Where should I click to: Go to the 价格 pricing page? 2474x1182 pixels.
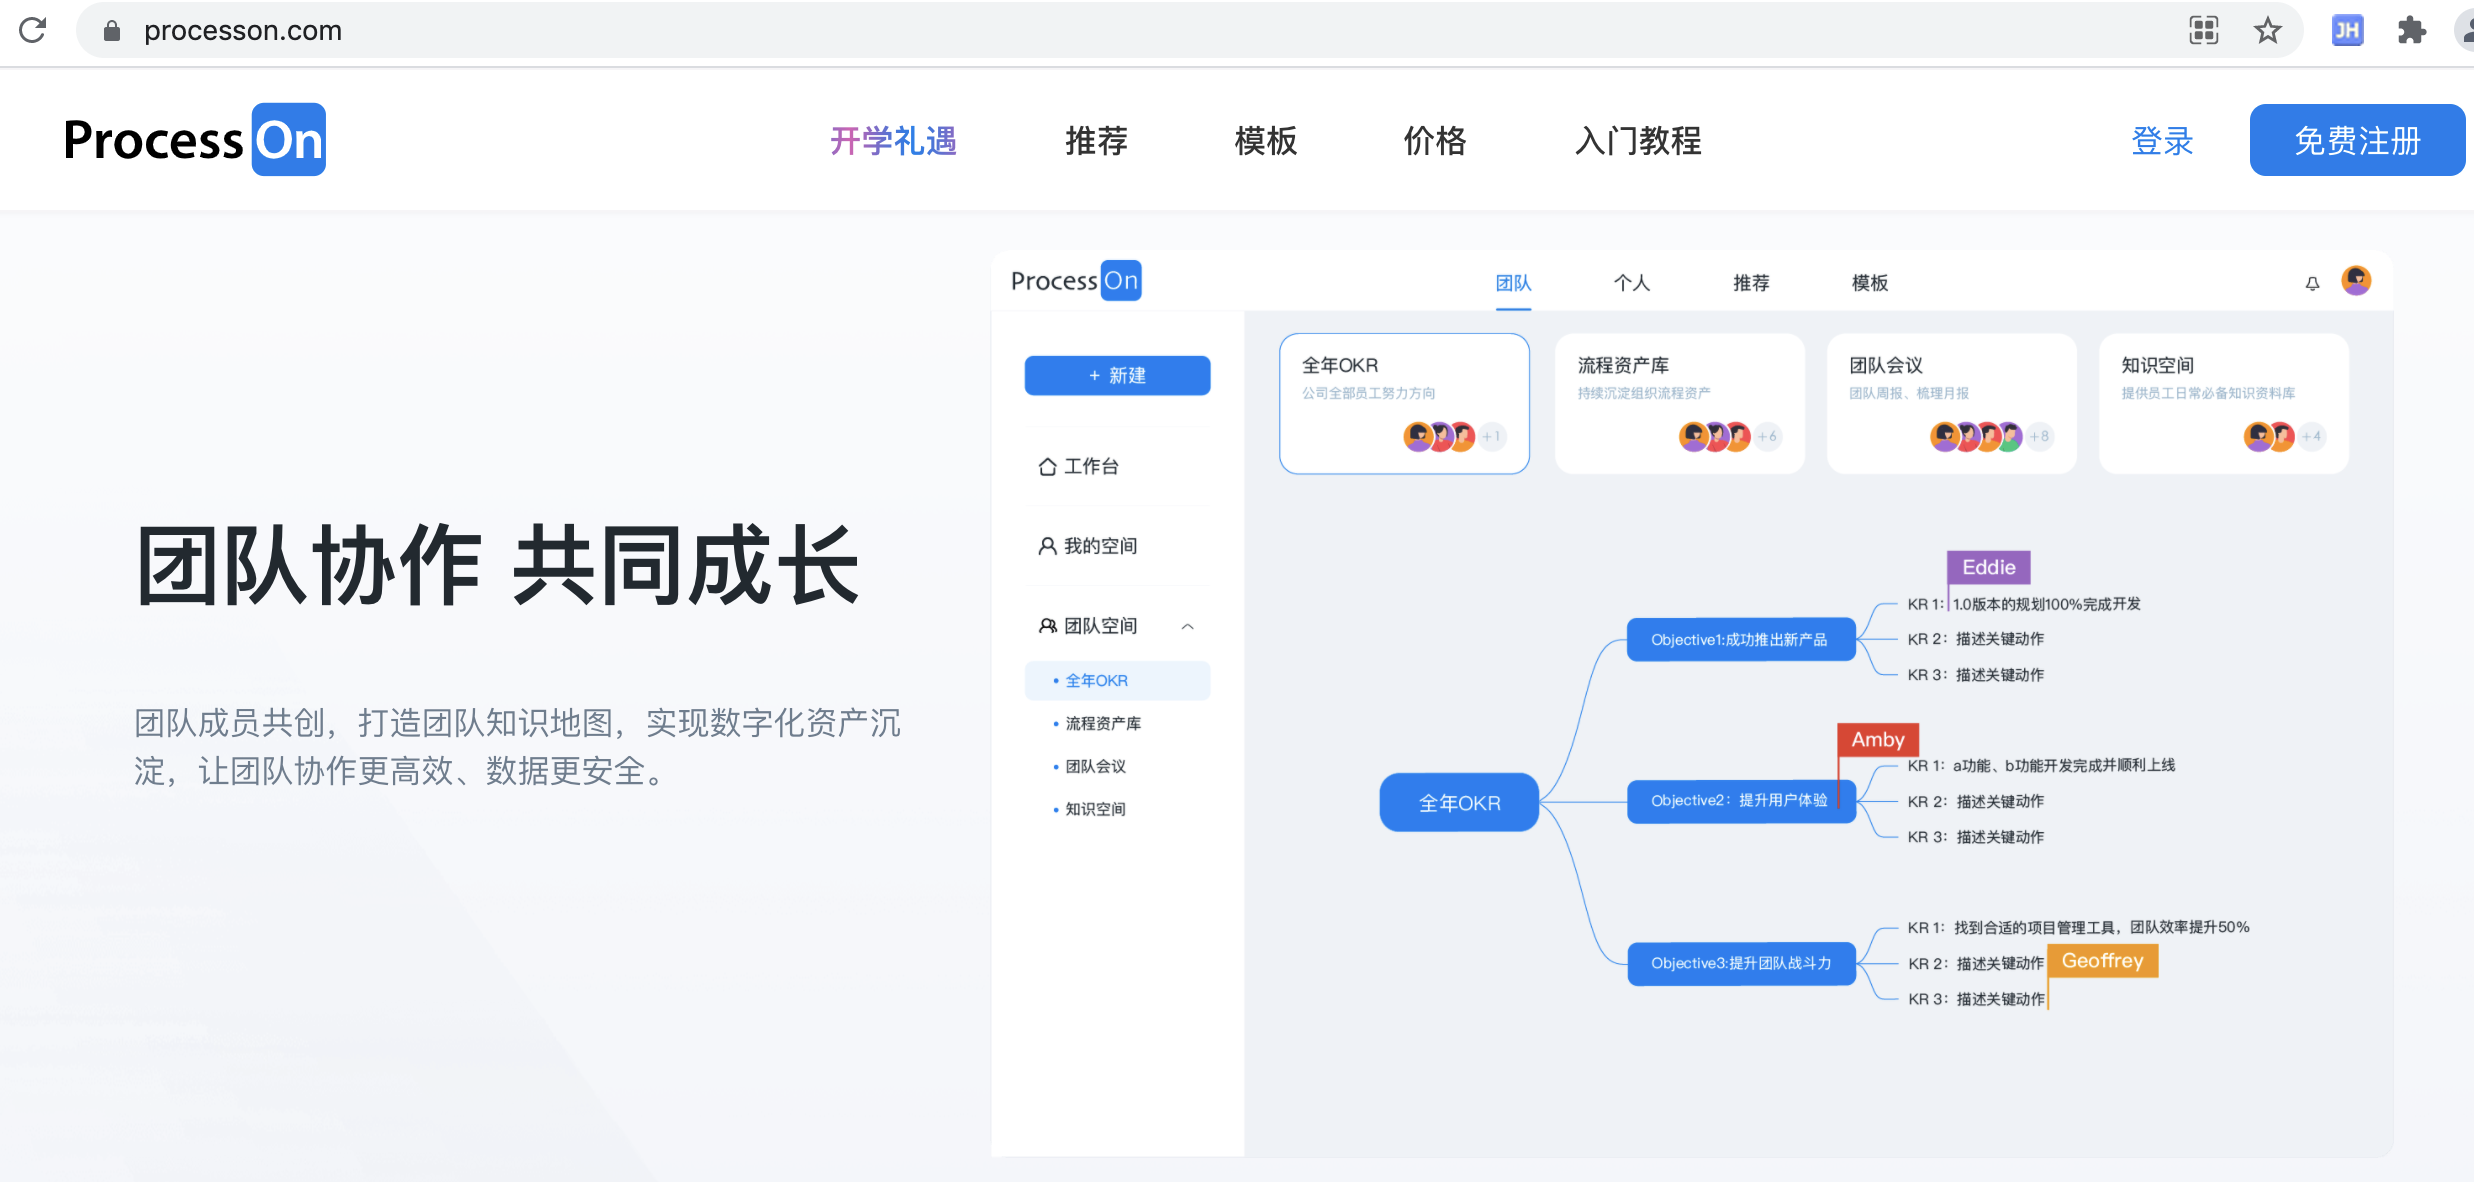pos(1435,141)
